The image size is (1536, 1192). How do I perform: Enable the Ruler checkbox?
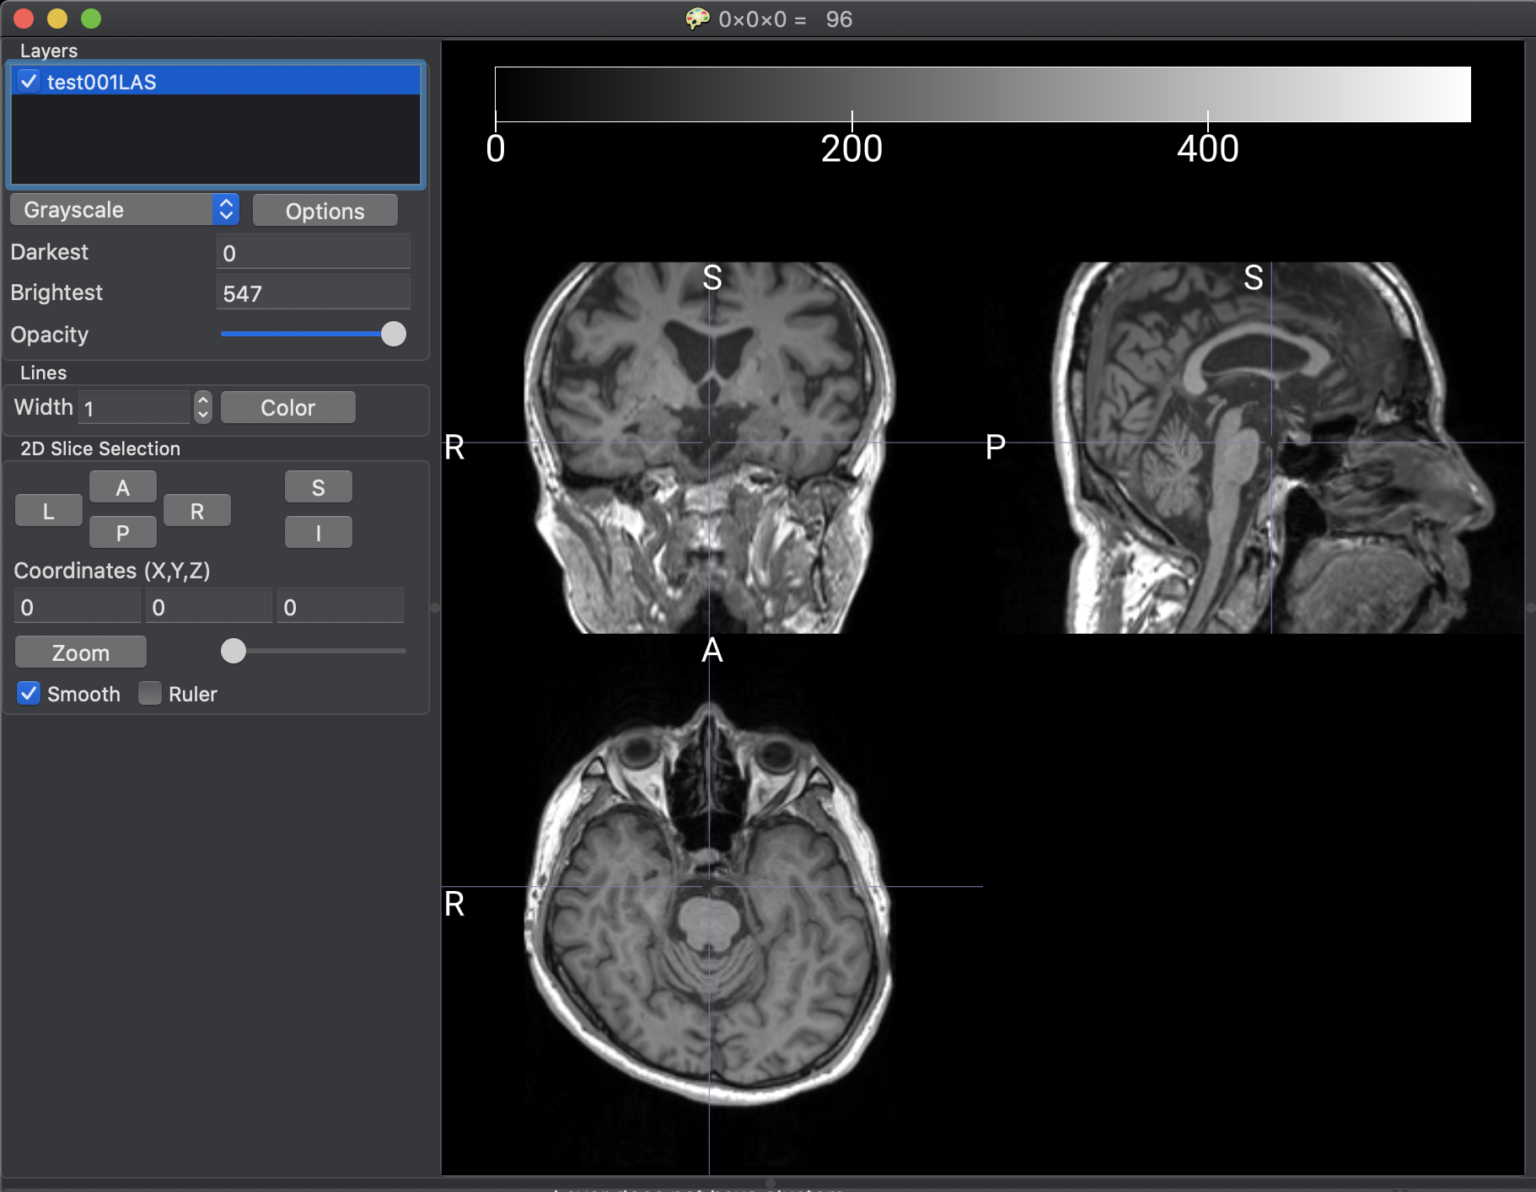click(x=149, y=693)
